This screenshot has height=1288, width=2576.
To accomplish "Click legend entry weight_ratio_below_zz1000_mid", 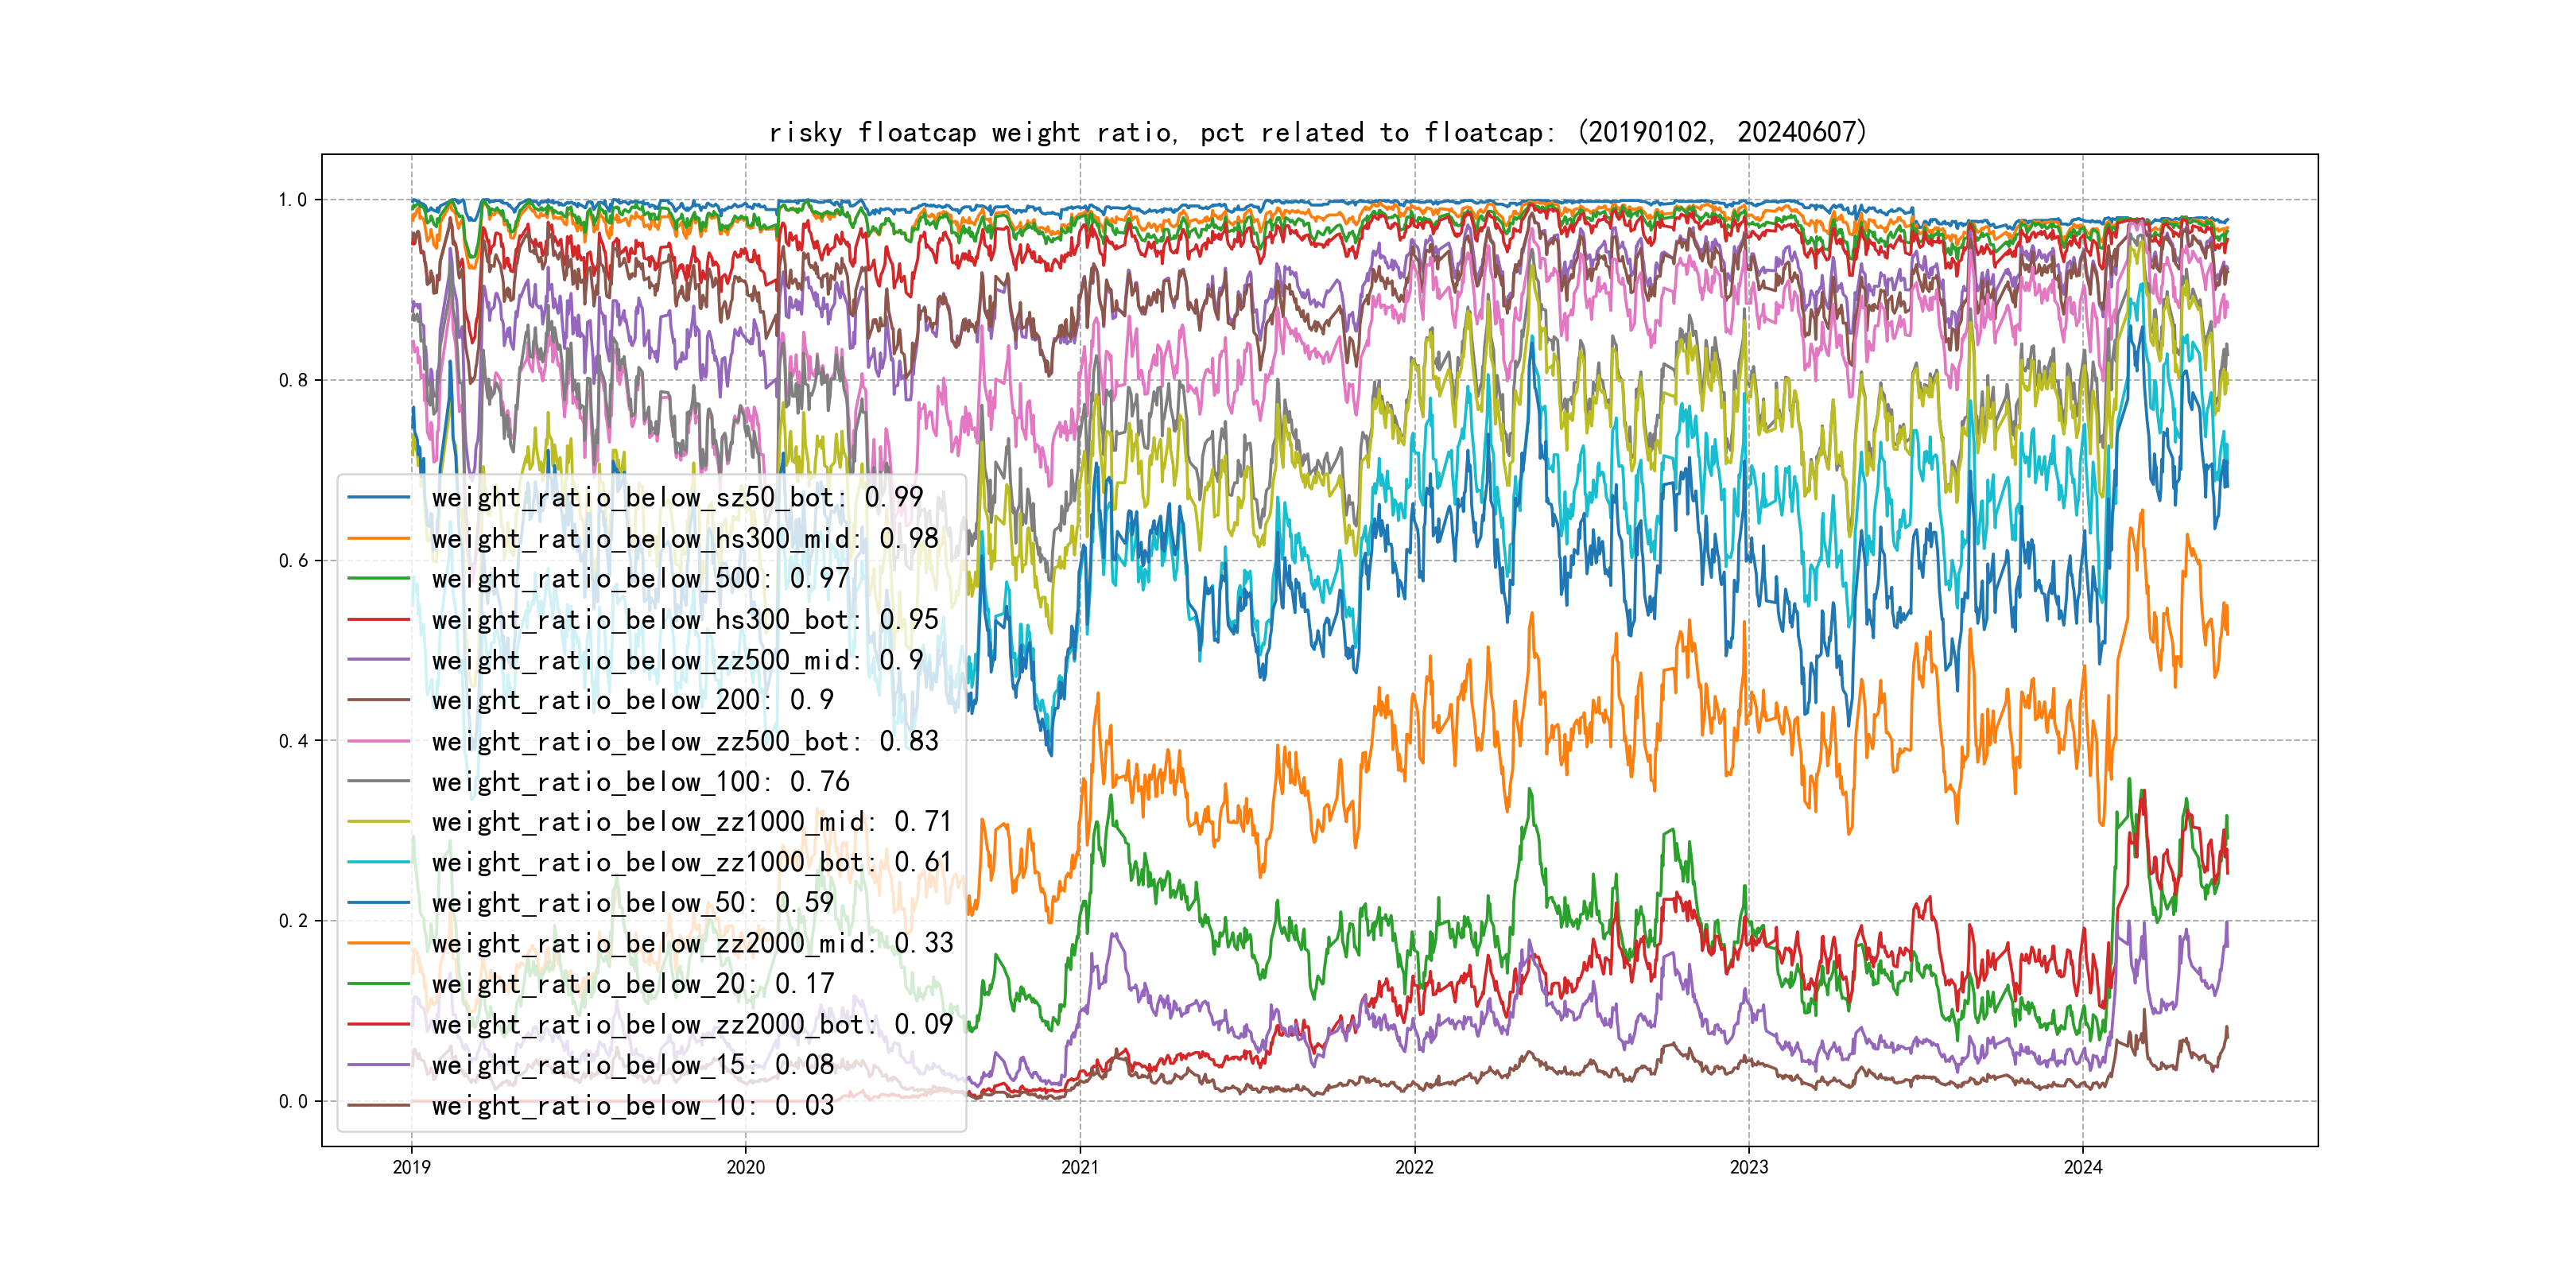I will [692, 822].
